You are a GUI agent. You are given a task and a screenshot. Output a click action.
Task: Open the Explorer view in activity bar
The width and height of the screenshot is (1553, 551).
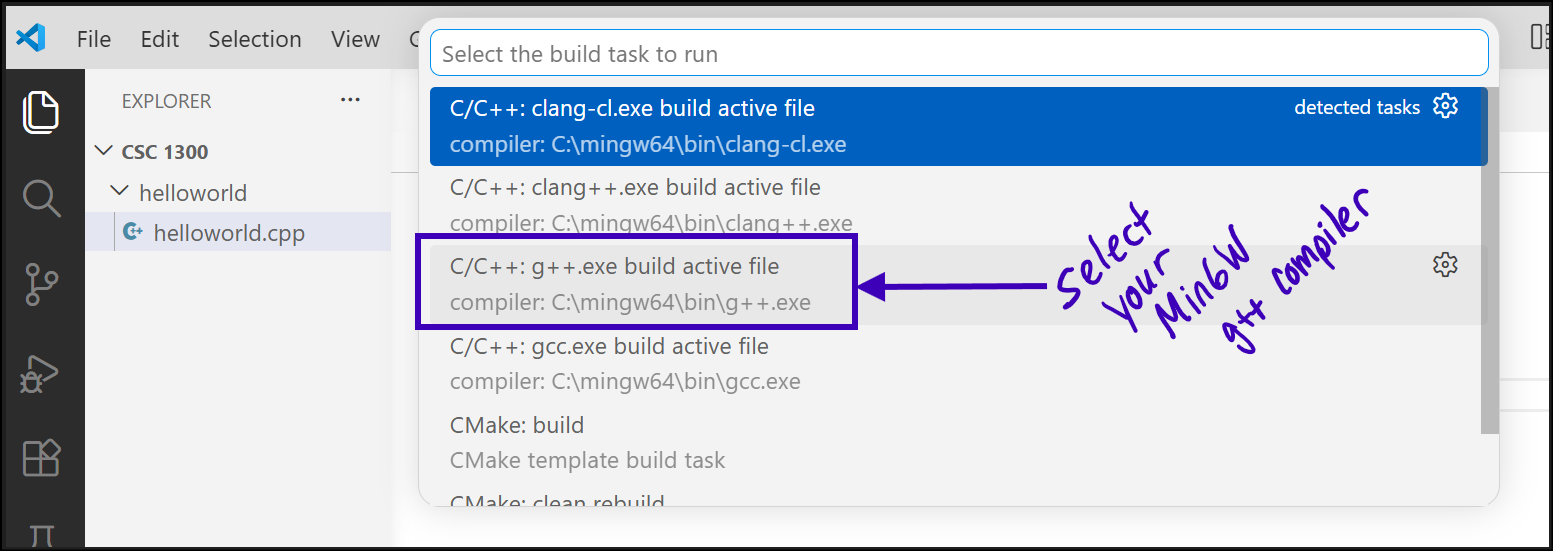point(41,111)
